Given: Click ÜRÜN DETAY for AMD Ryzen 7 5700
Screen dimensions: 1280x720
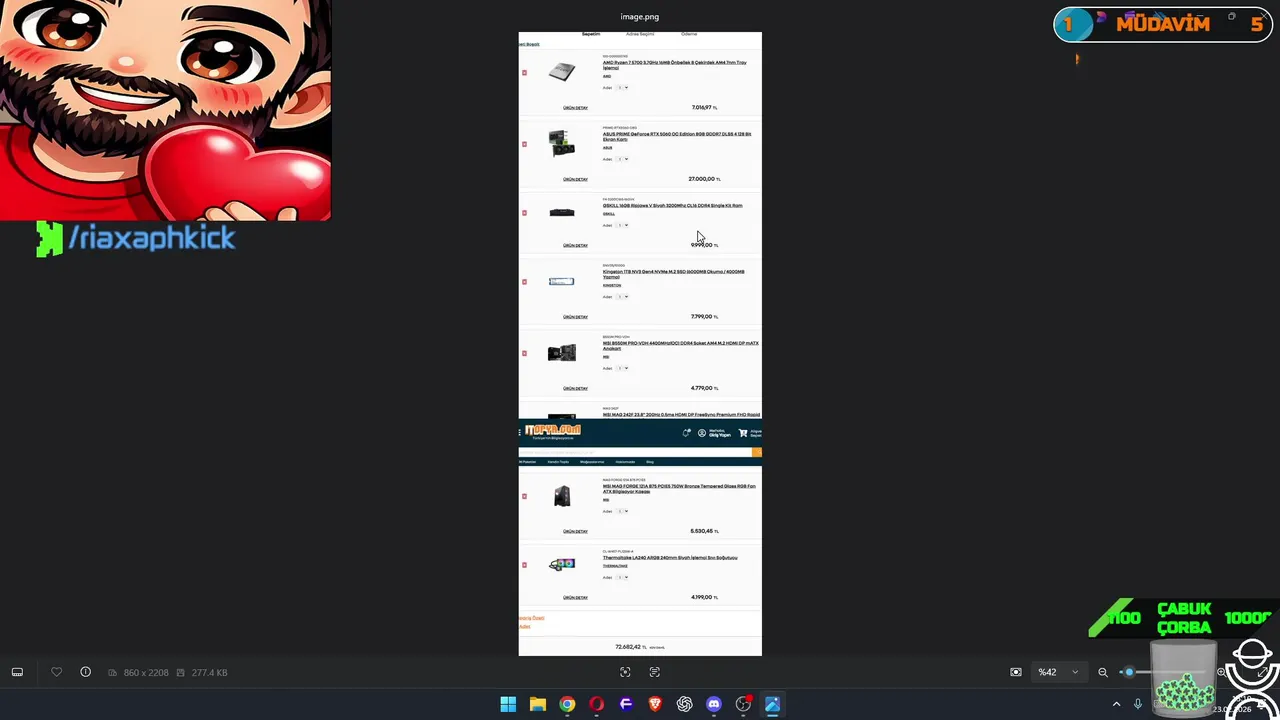Looking at the screenshot, I should (575, 108).
